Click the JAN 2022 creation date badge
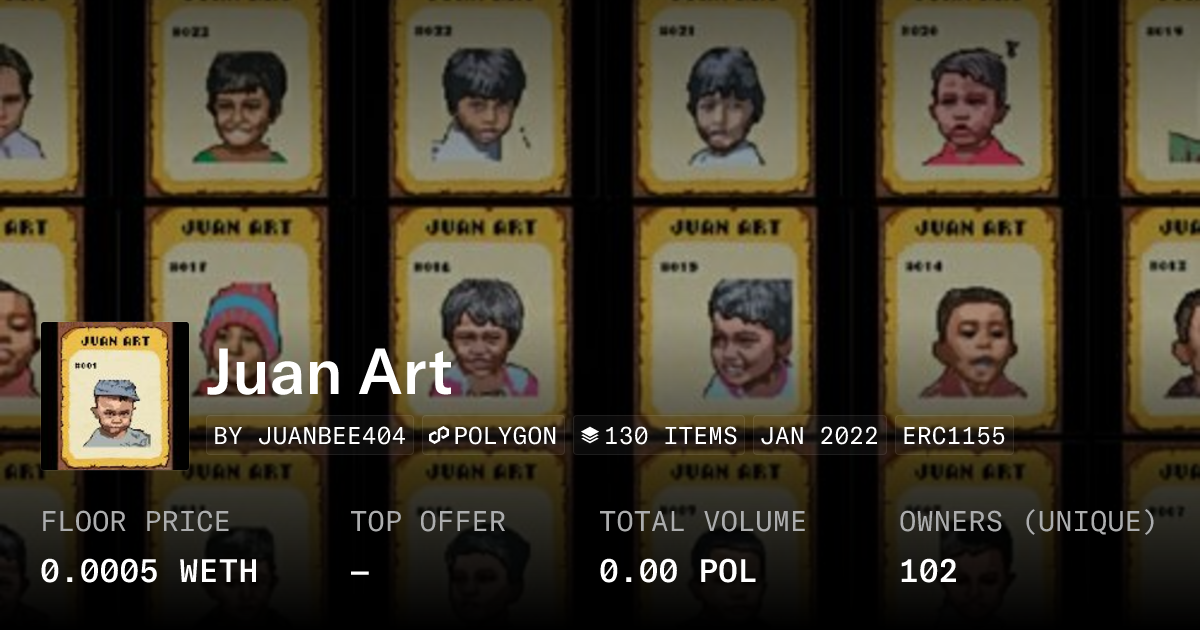 tap(819, 436)
